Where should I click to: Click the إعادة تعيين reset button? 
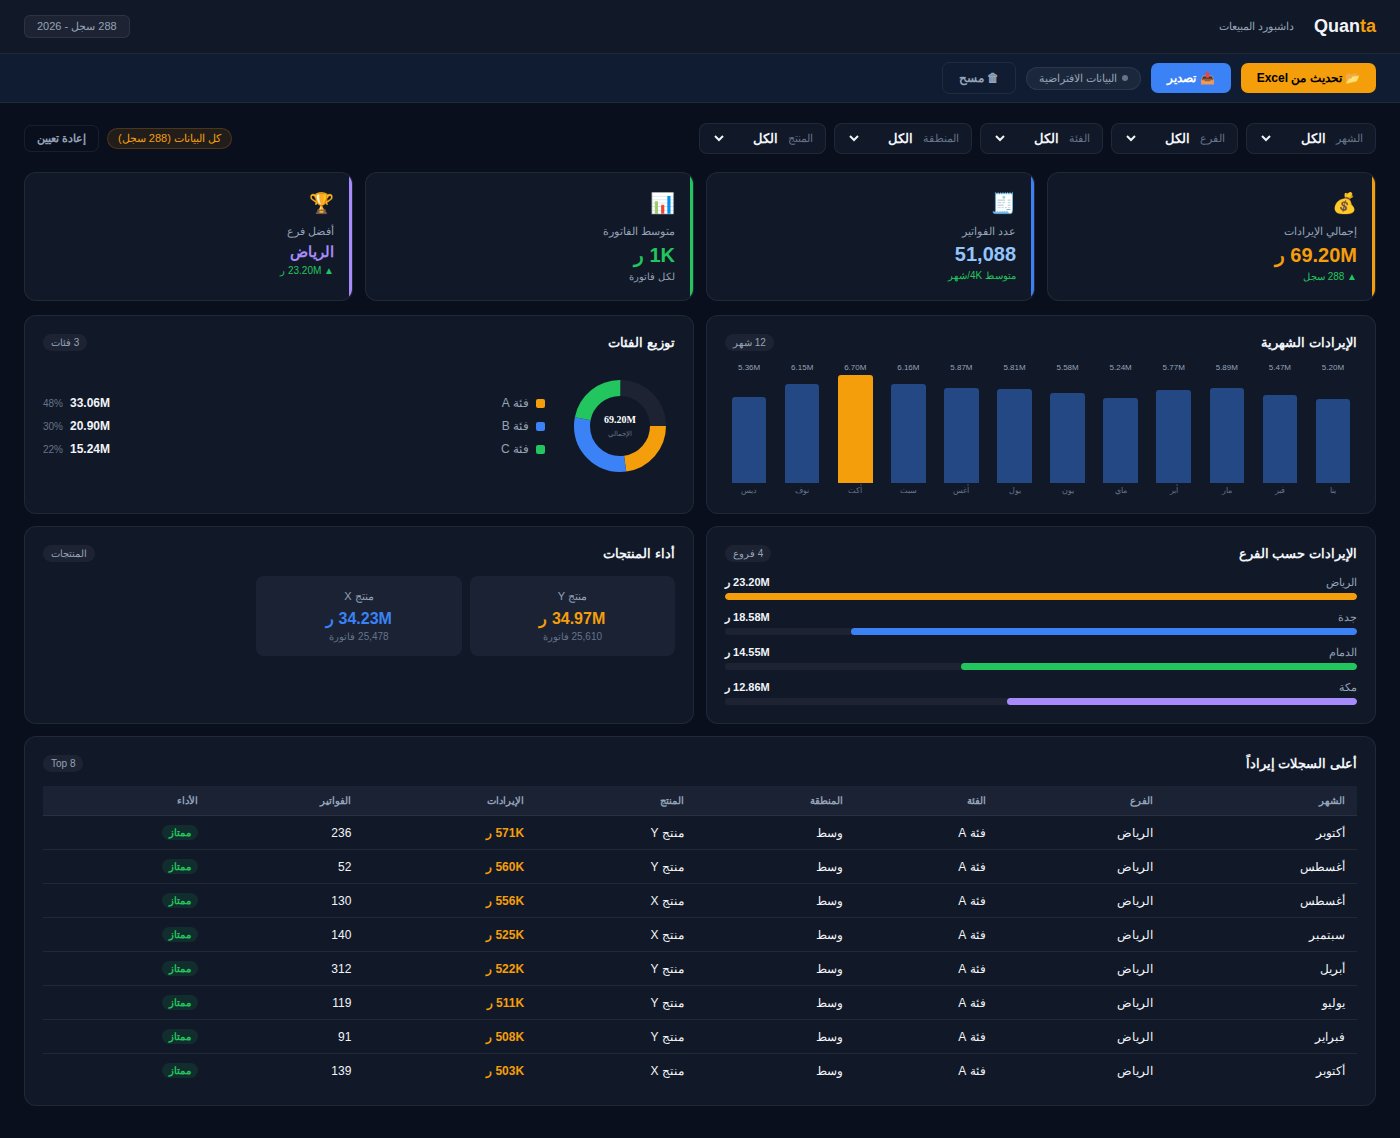pos(61,138)
